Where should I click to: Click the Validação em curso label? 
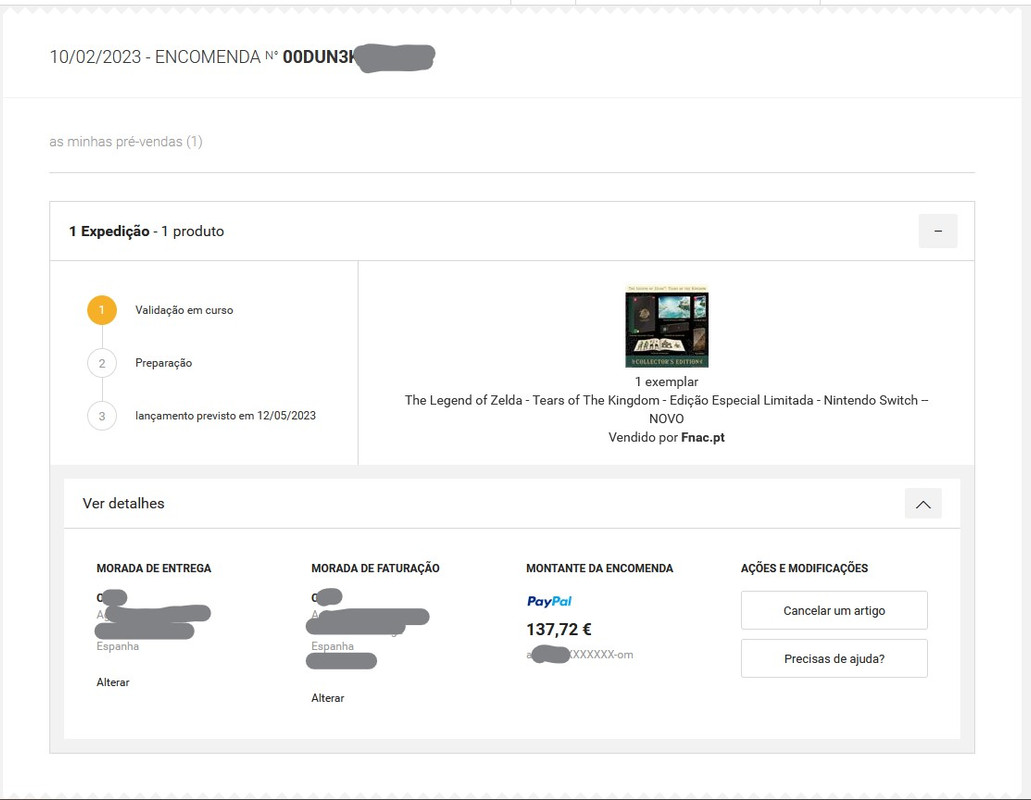184,310
